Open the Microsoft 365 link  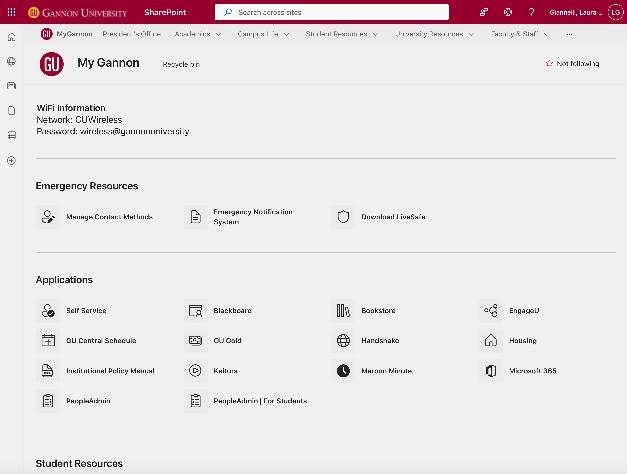pos(533,371)
